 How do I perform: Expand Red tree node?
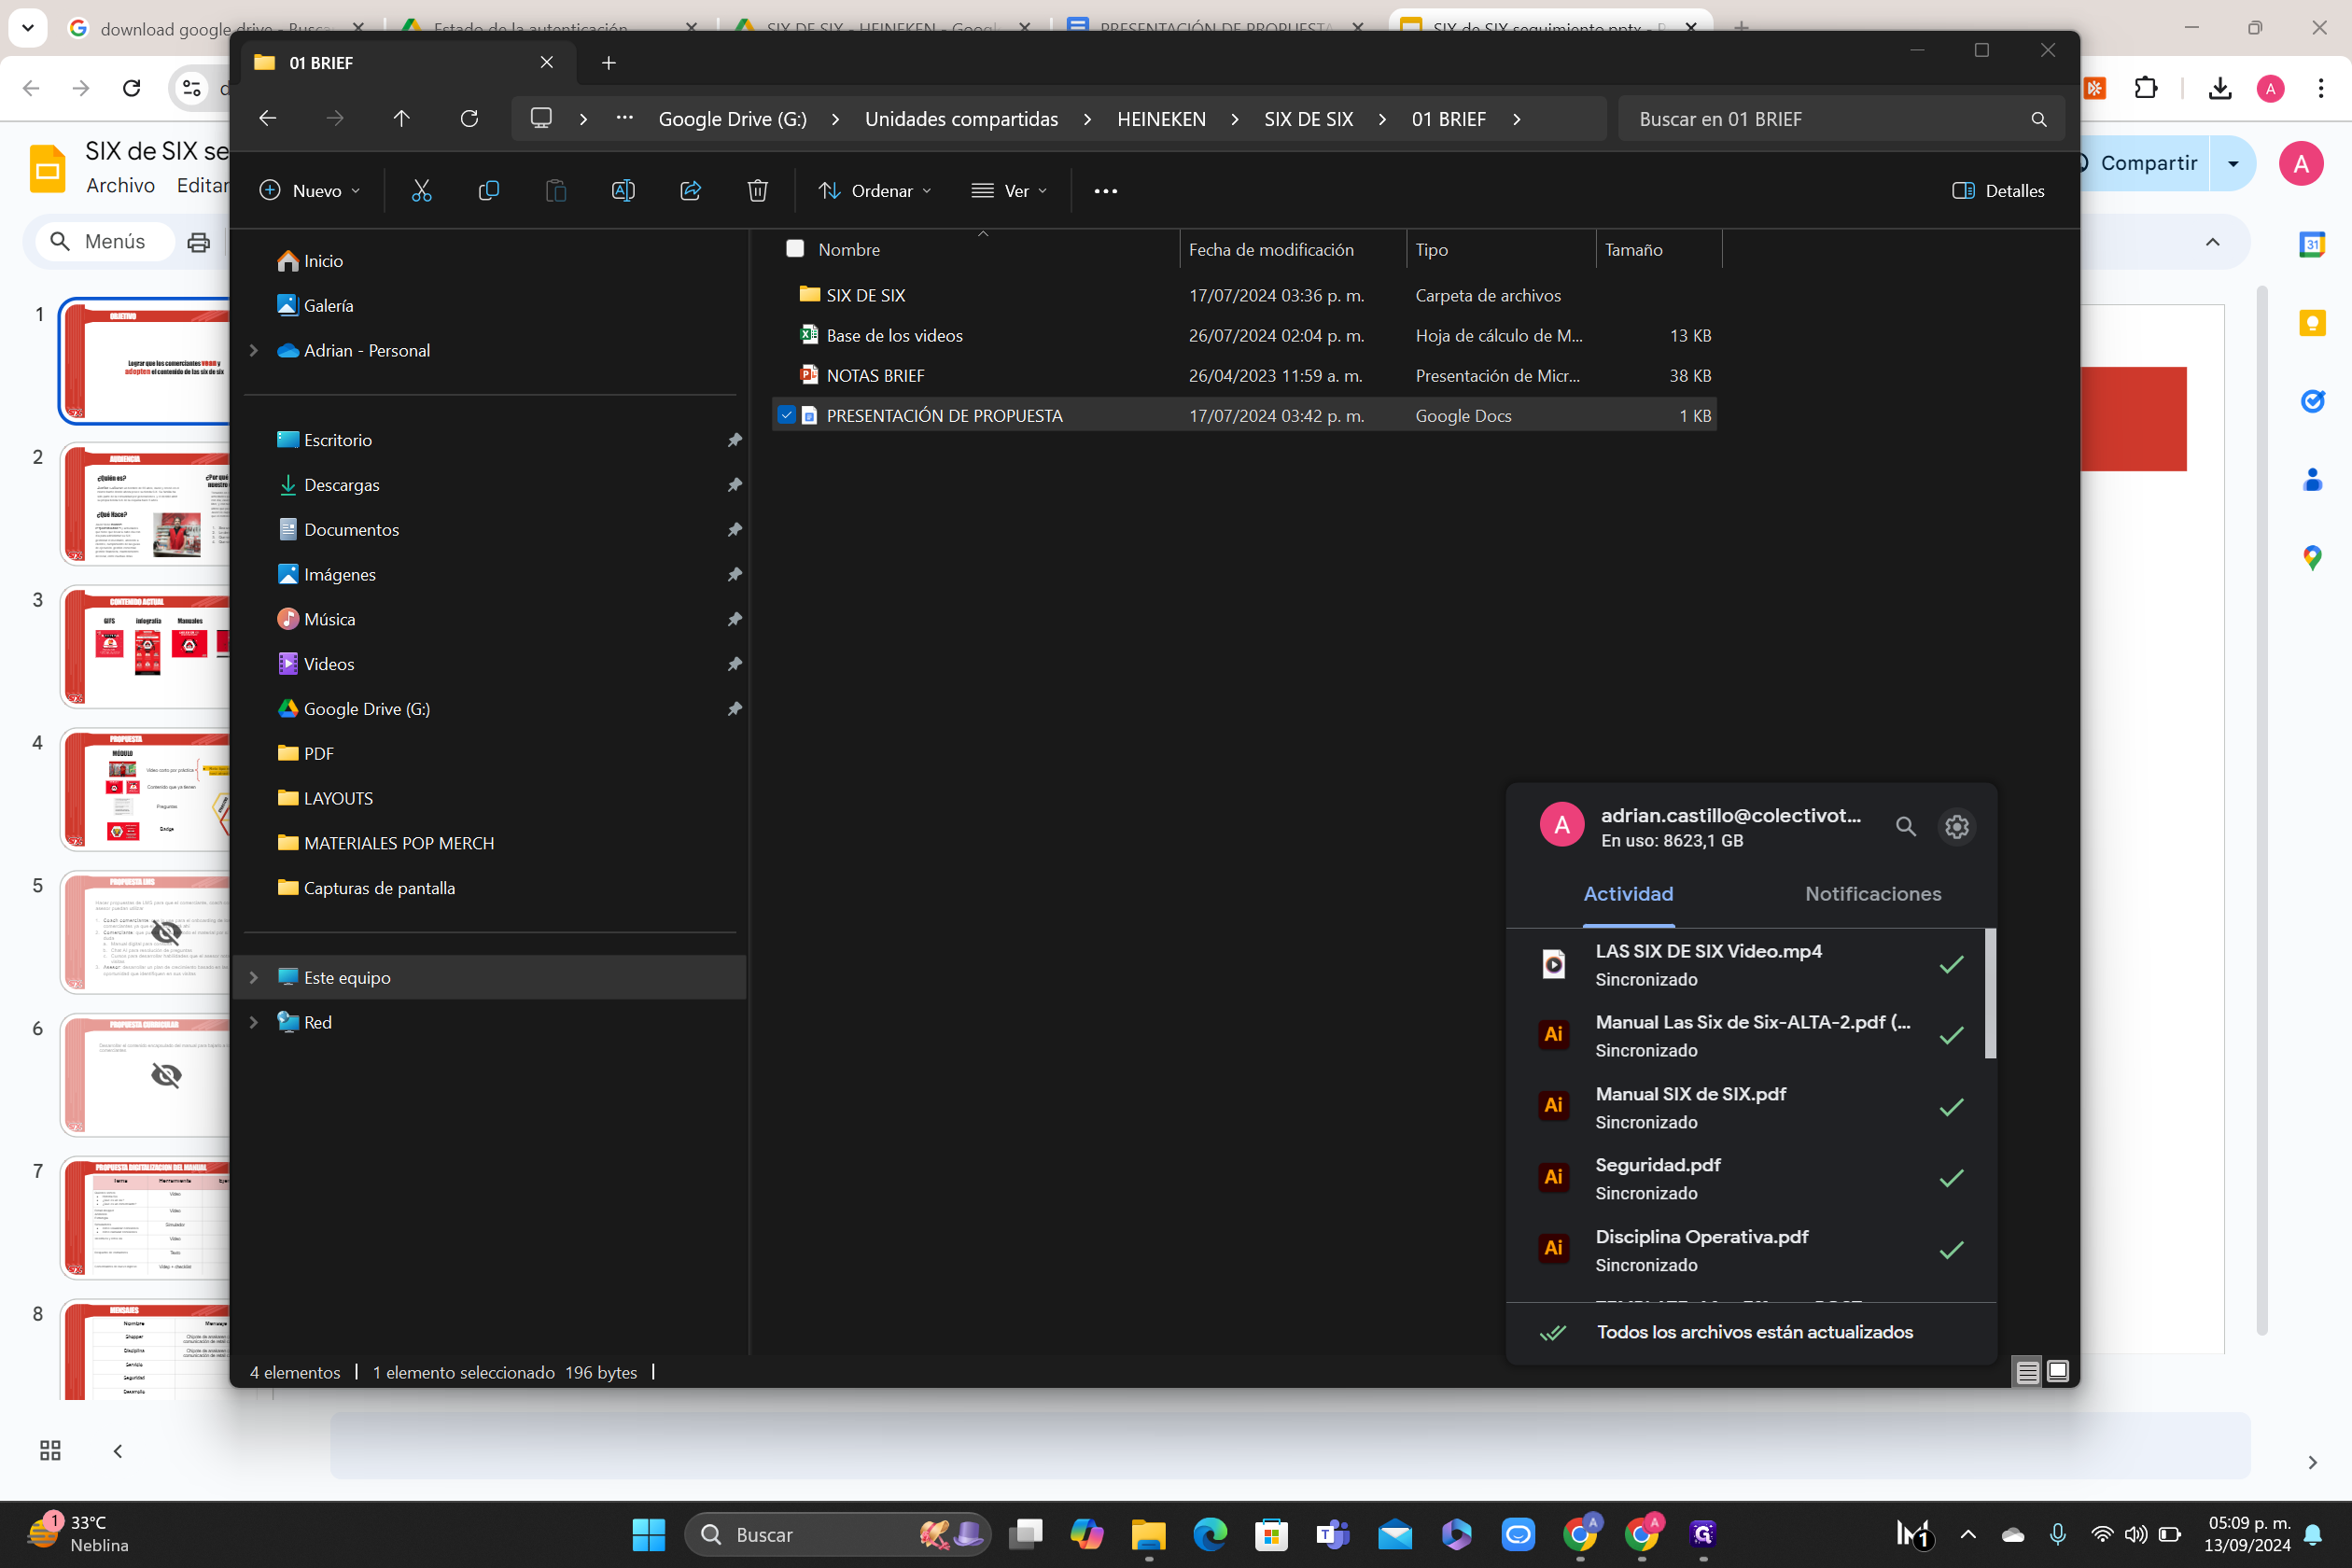click(254, 1022)
